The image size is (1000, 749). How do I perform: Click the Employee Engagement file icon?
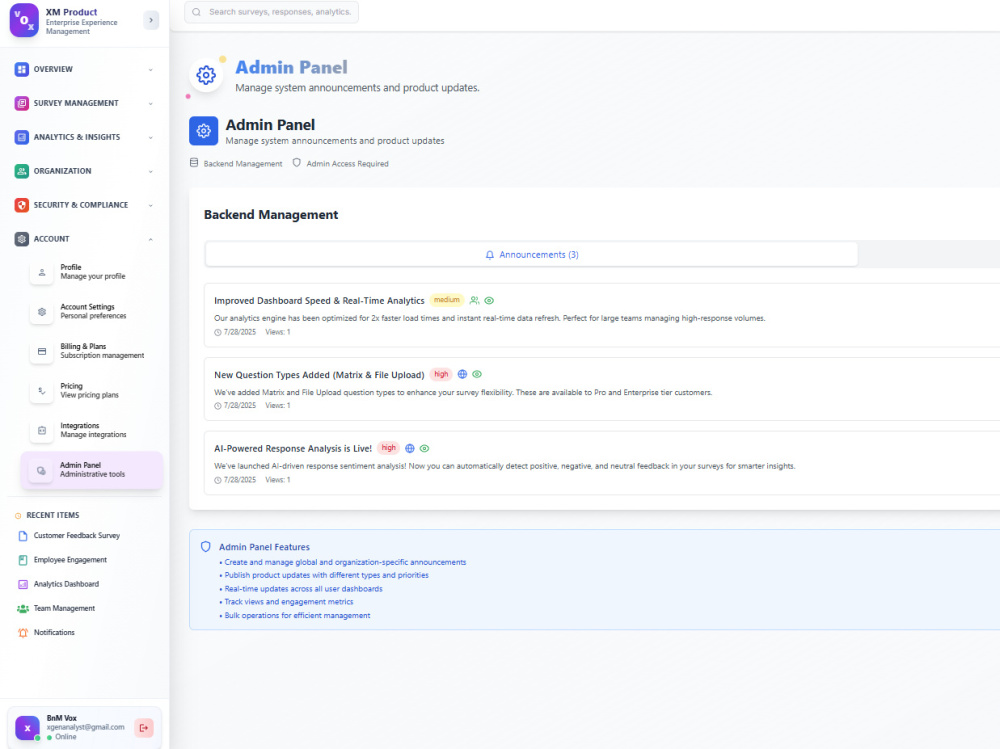tap(23, 560)
